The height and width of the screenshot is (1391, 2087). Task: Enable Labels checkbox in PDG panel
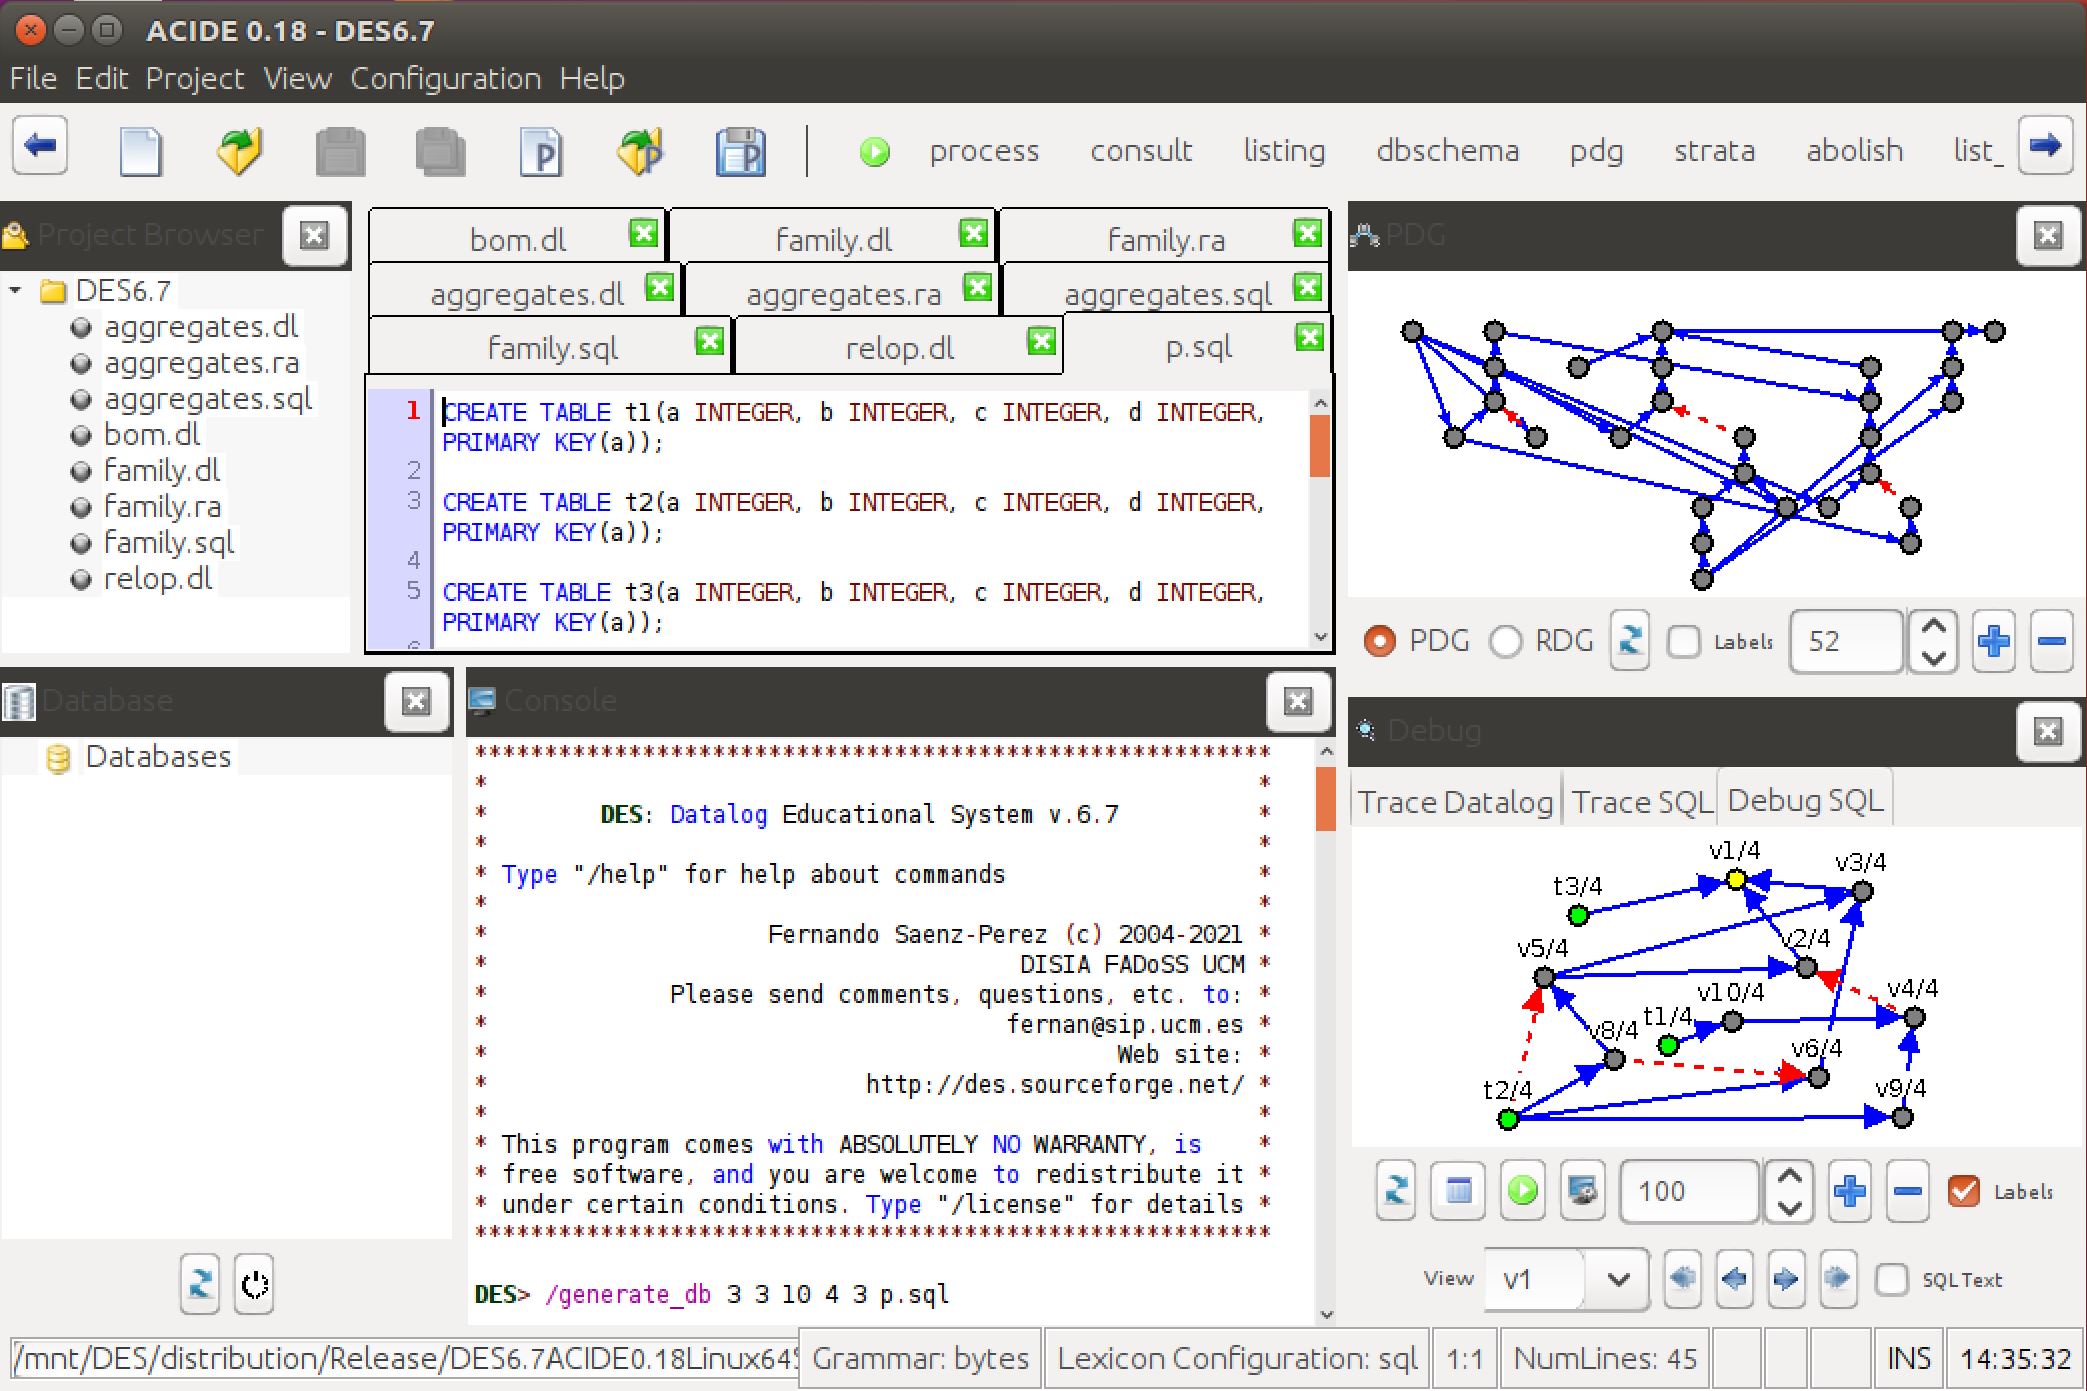pos(1684,641)
